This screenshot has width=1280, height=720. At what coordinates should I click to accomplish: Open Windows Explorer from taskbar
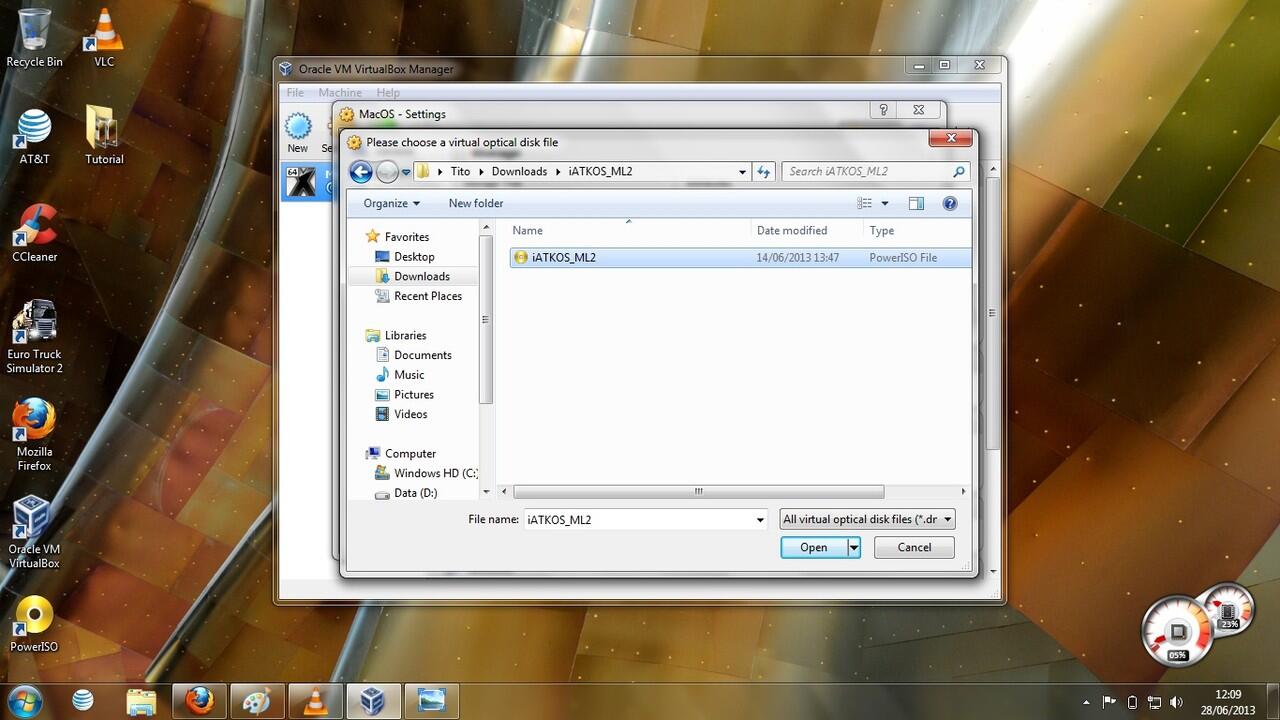point(141,700)
